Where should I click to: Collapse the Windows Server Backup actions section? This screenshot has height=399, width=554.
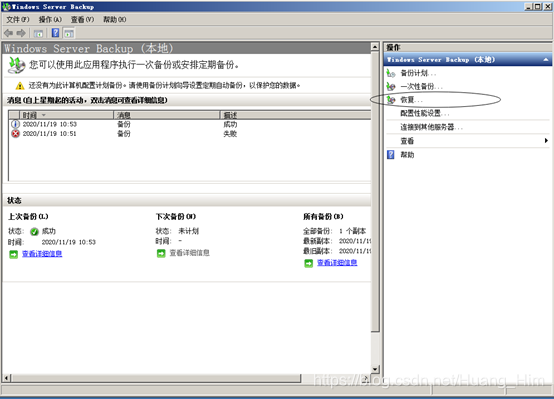(x=546, y=59)
